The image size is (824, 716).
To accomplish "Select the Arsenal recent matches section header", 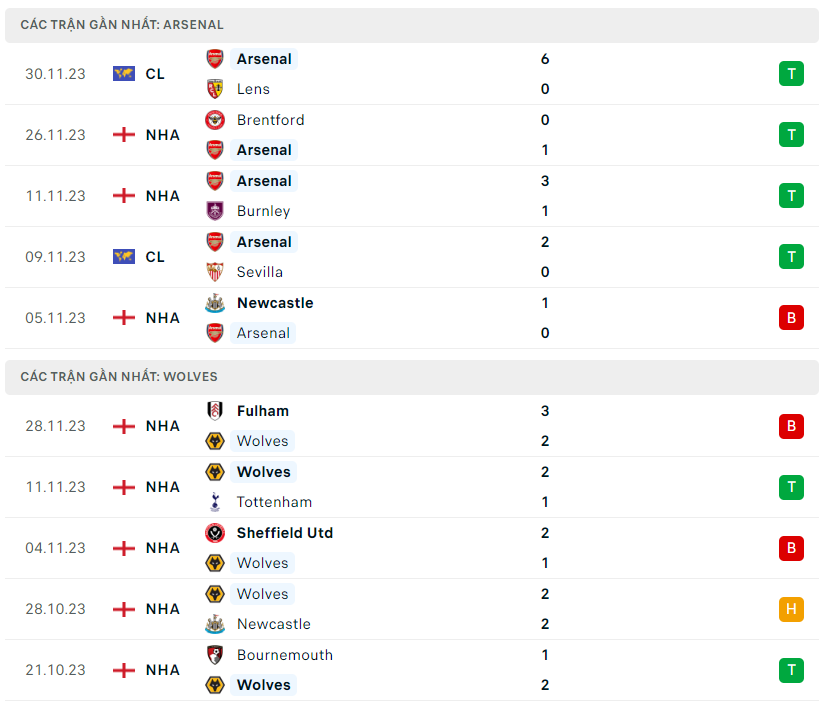I will click(122, 24).
